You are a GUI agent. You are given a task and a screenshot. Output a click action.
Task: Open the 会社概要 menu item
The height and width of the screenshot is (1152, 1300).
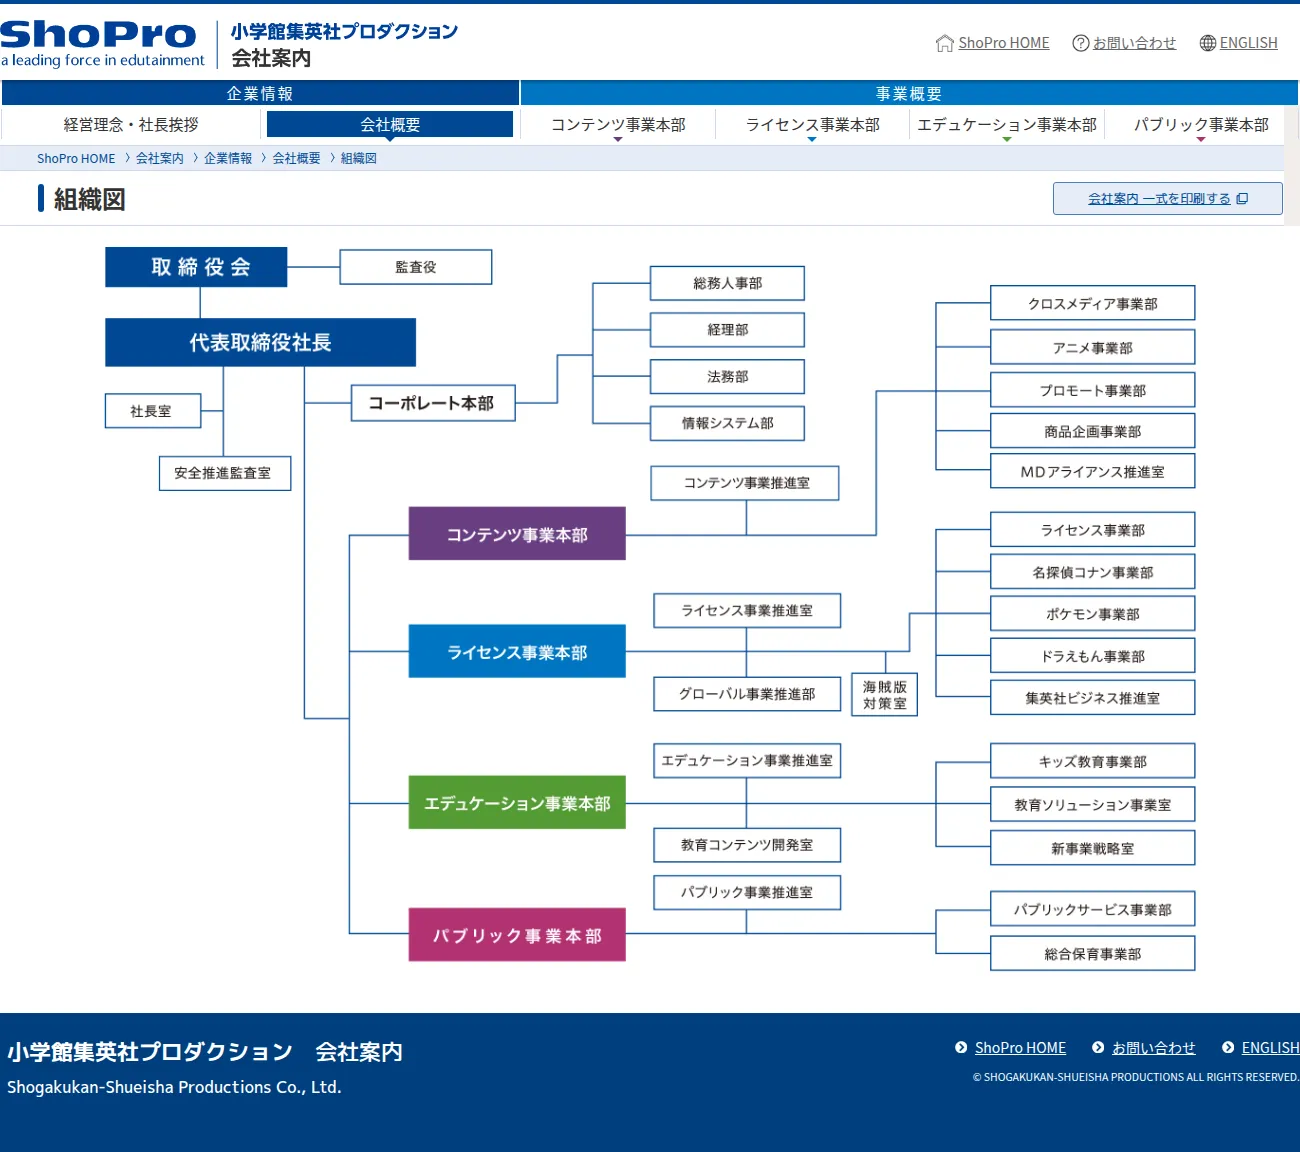click(x=390, y=125)
